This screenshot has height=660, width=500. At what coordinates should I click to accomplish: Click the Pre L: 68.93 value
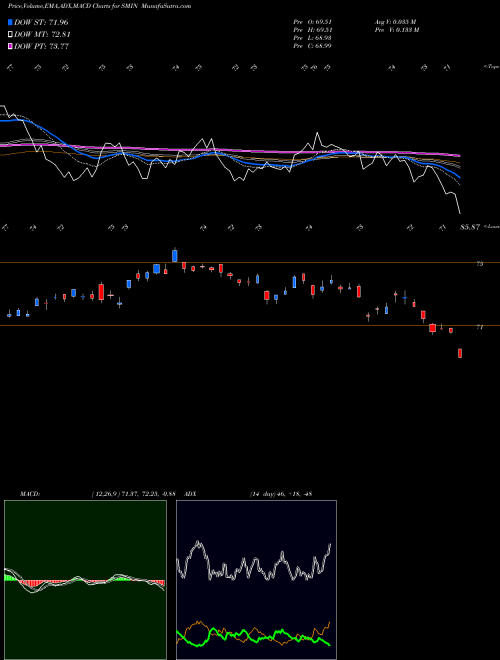point(312,38)
